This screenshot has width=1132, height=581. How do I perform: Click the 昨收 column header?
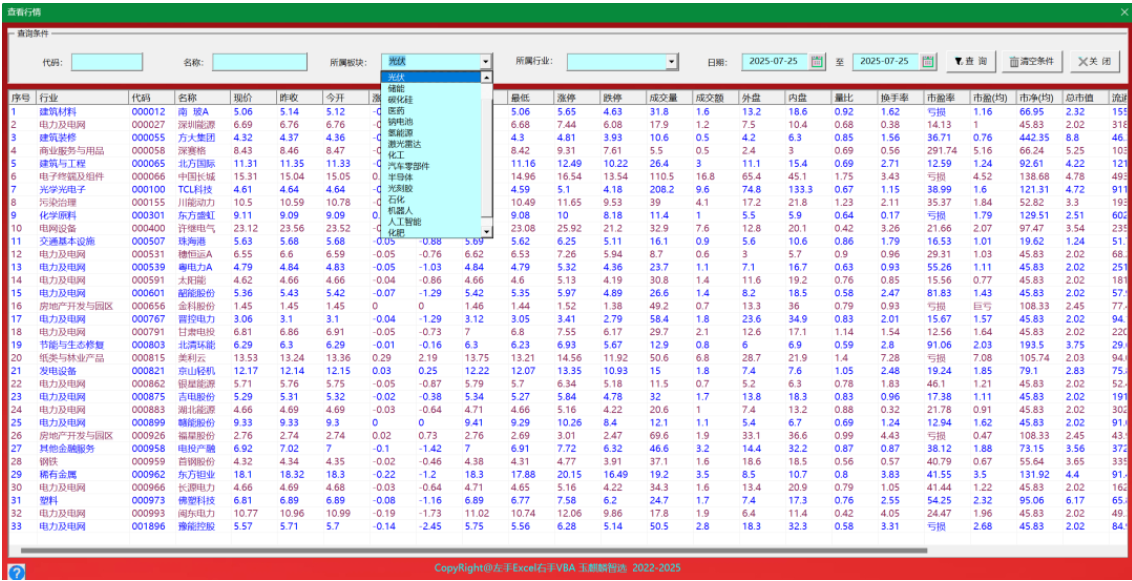coord(300,97)
